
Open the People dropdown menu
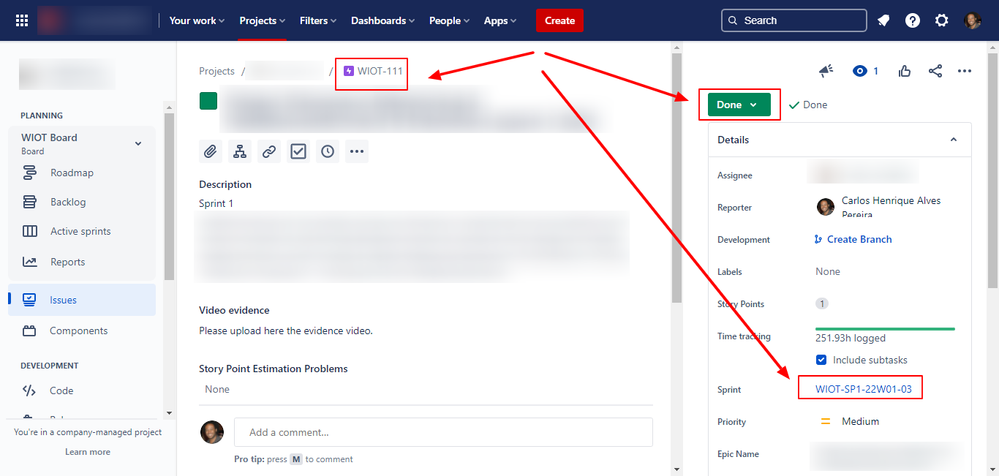click(449, 20)
